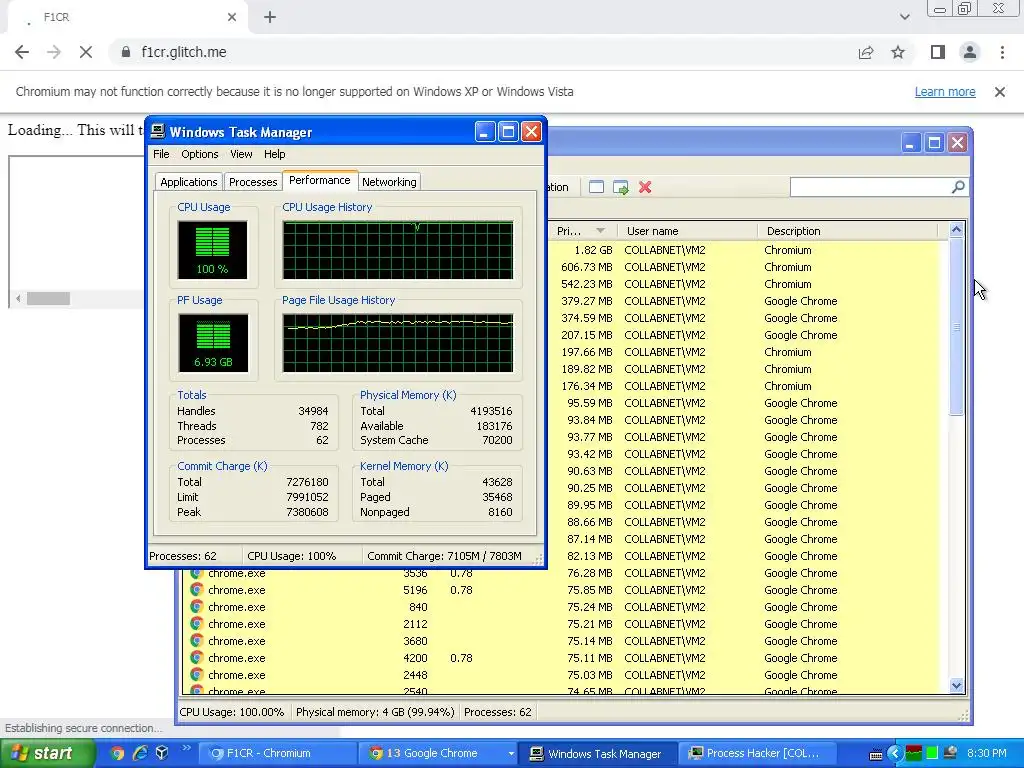Click the page's horizontal scrollbar thumb
The height and width of the screenshot is (768, 1024).
click(48, 299)
